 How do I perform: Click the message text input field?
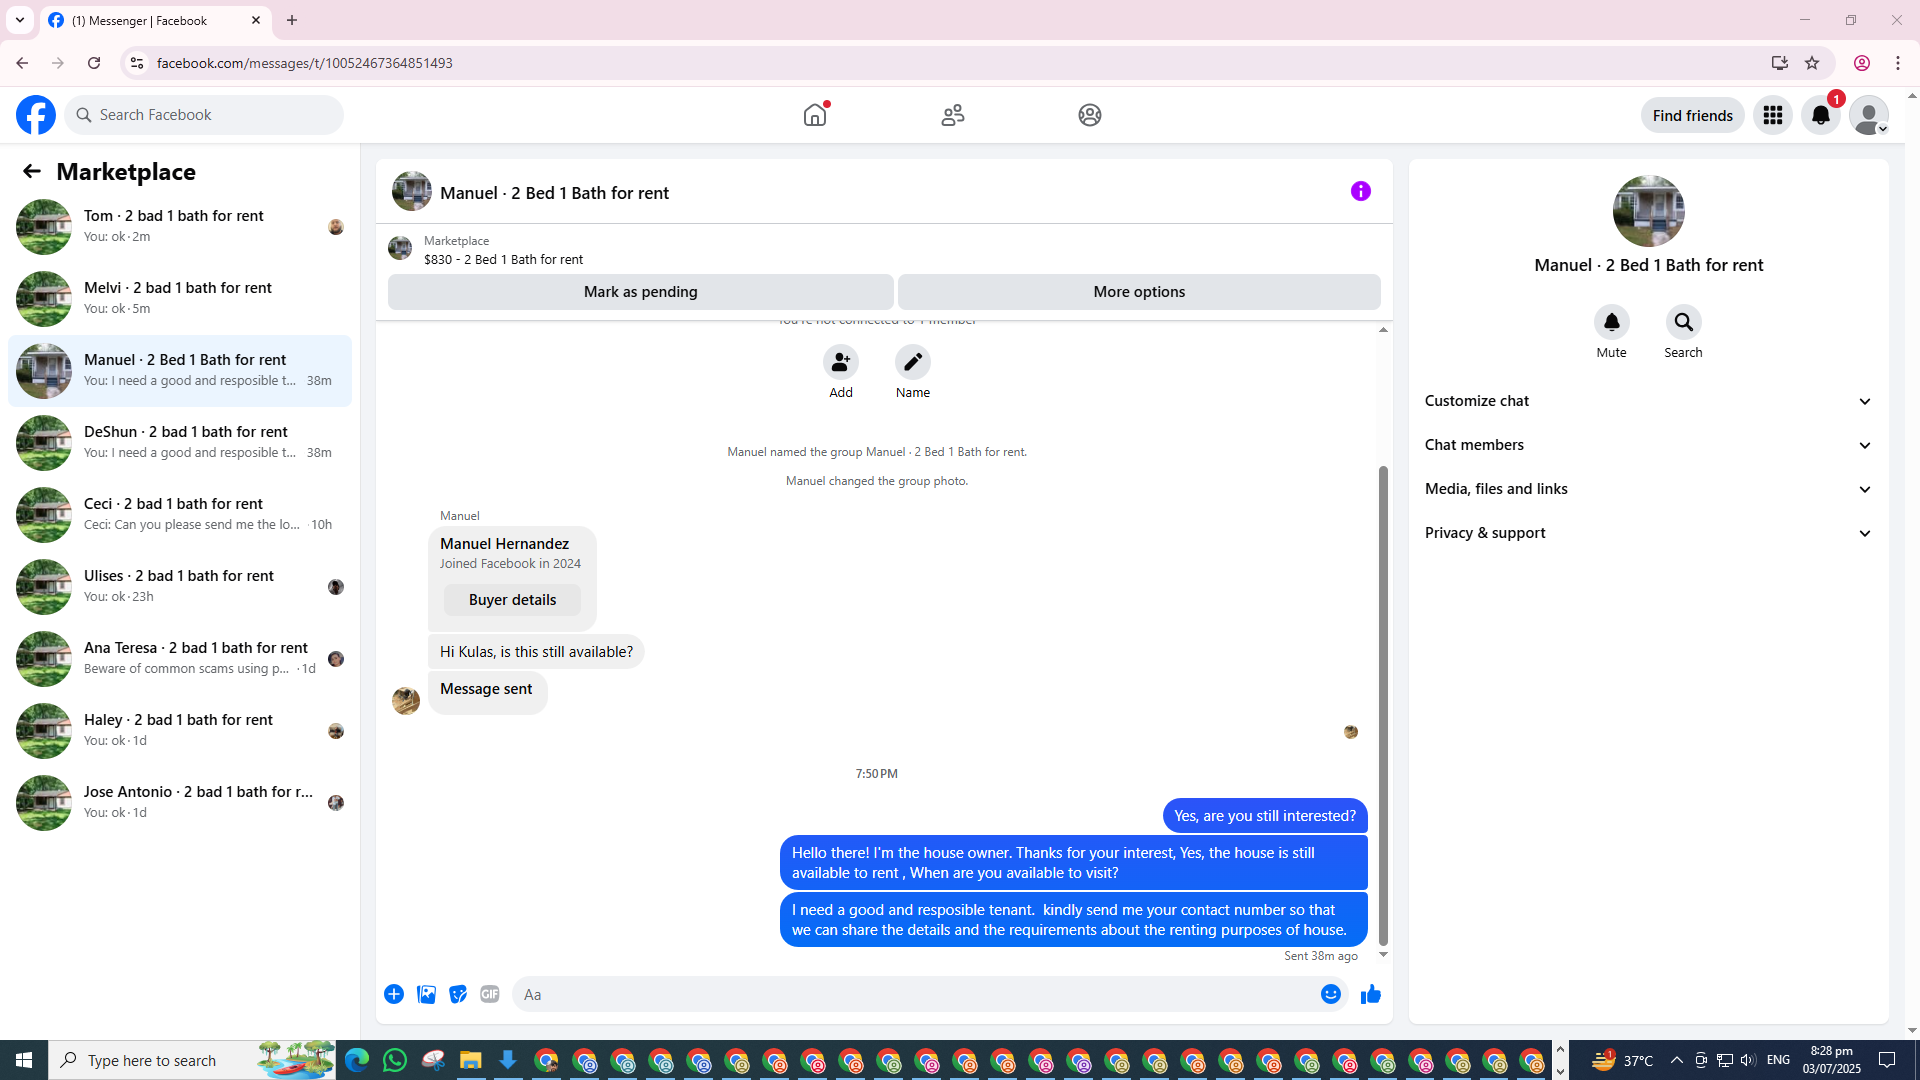click(900, 994)
